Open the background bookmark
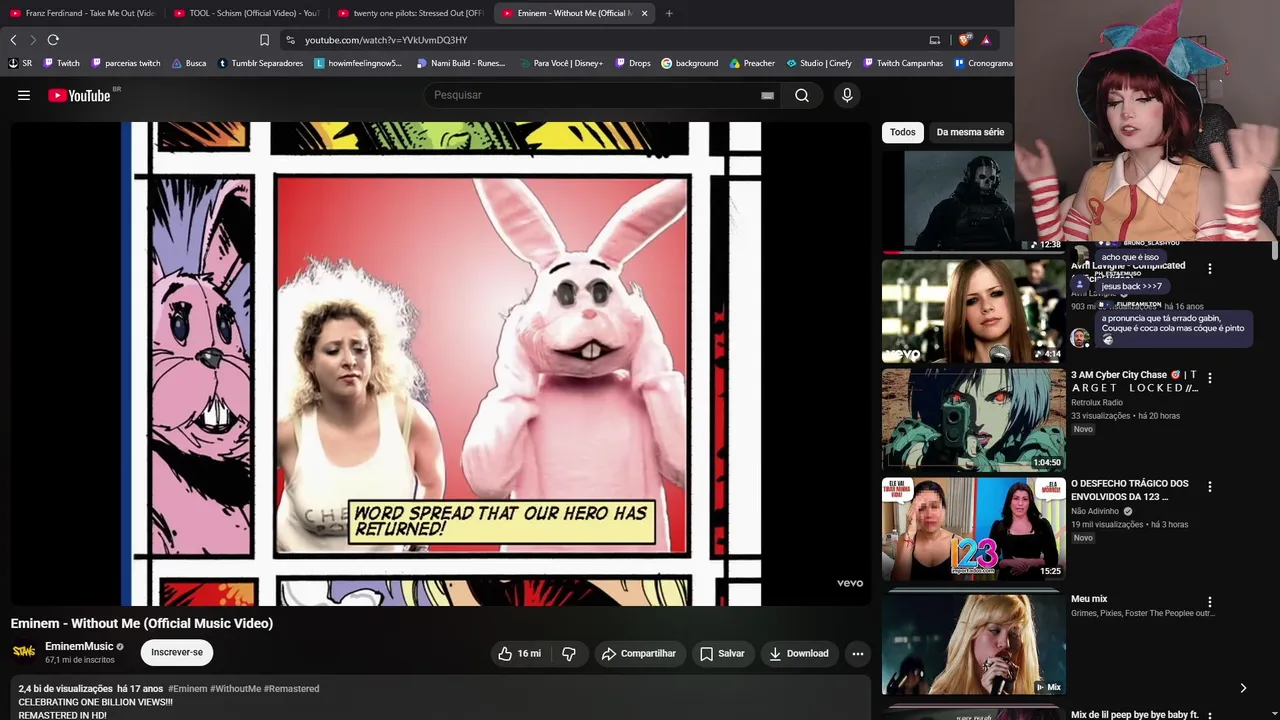1280x720 pixels. coord(690,63)
